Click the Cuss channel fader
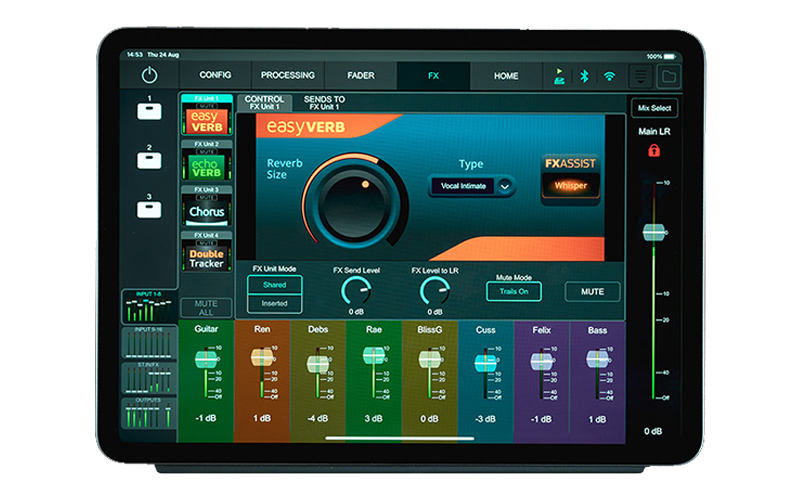The image size is (800, 500). click(485, 363)
